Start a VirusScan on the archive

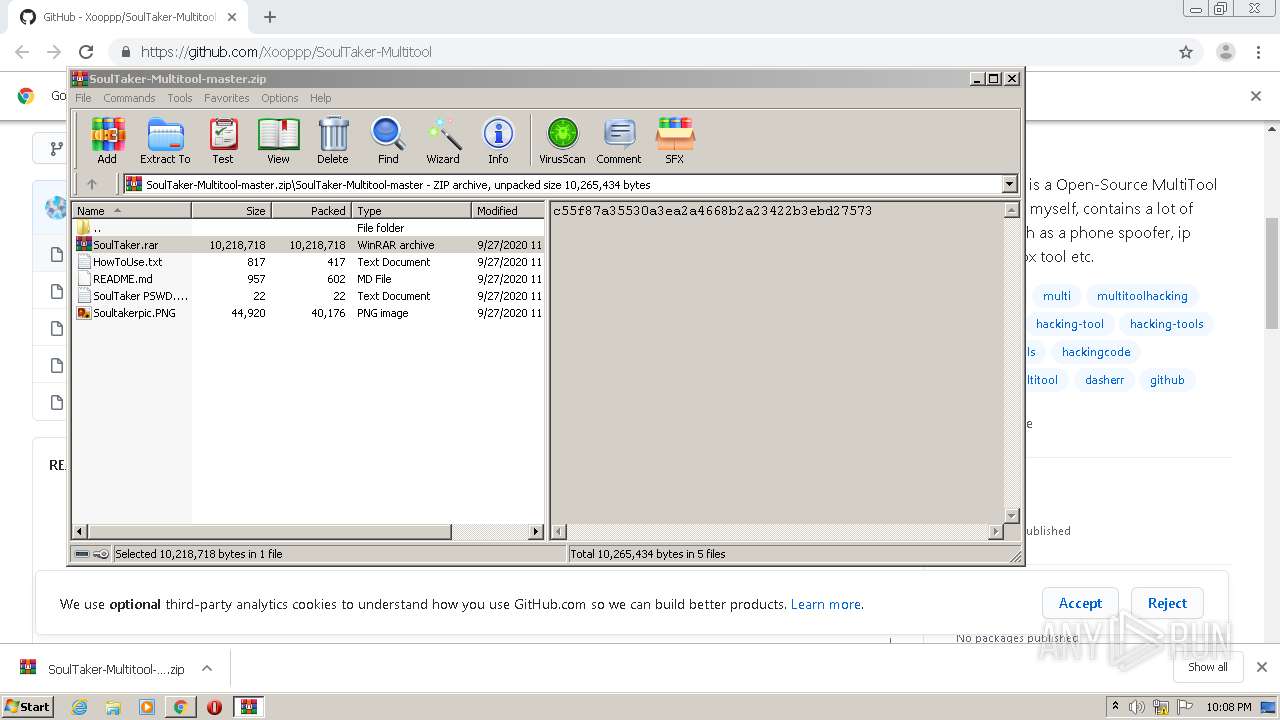click(x=562, y=140)
